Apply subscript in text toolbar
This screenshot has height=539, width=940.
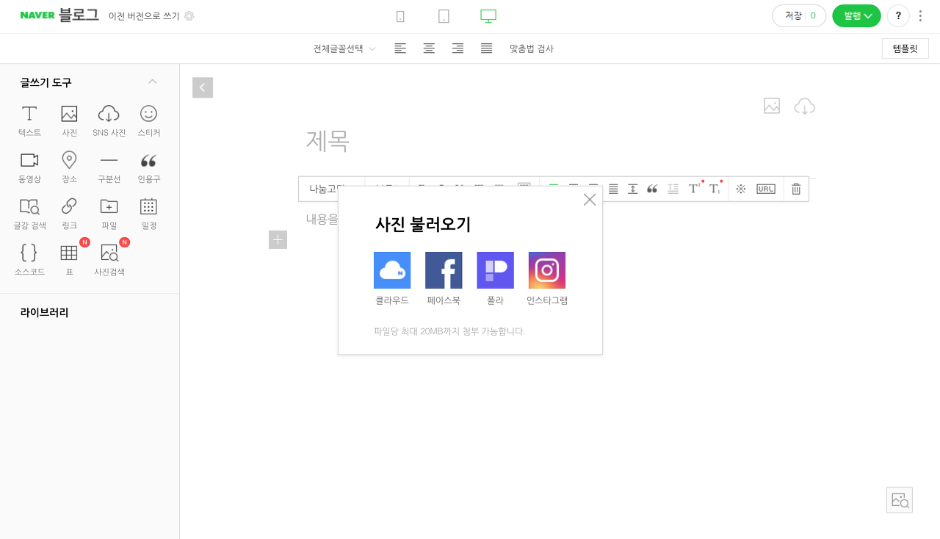(715, 188)
